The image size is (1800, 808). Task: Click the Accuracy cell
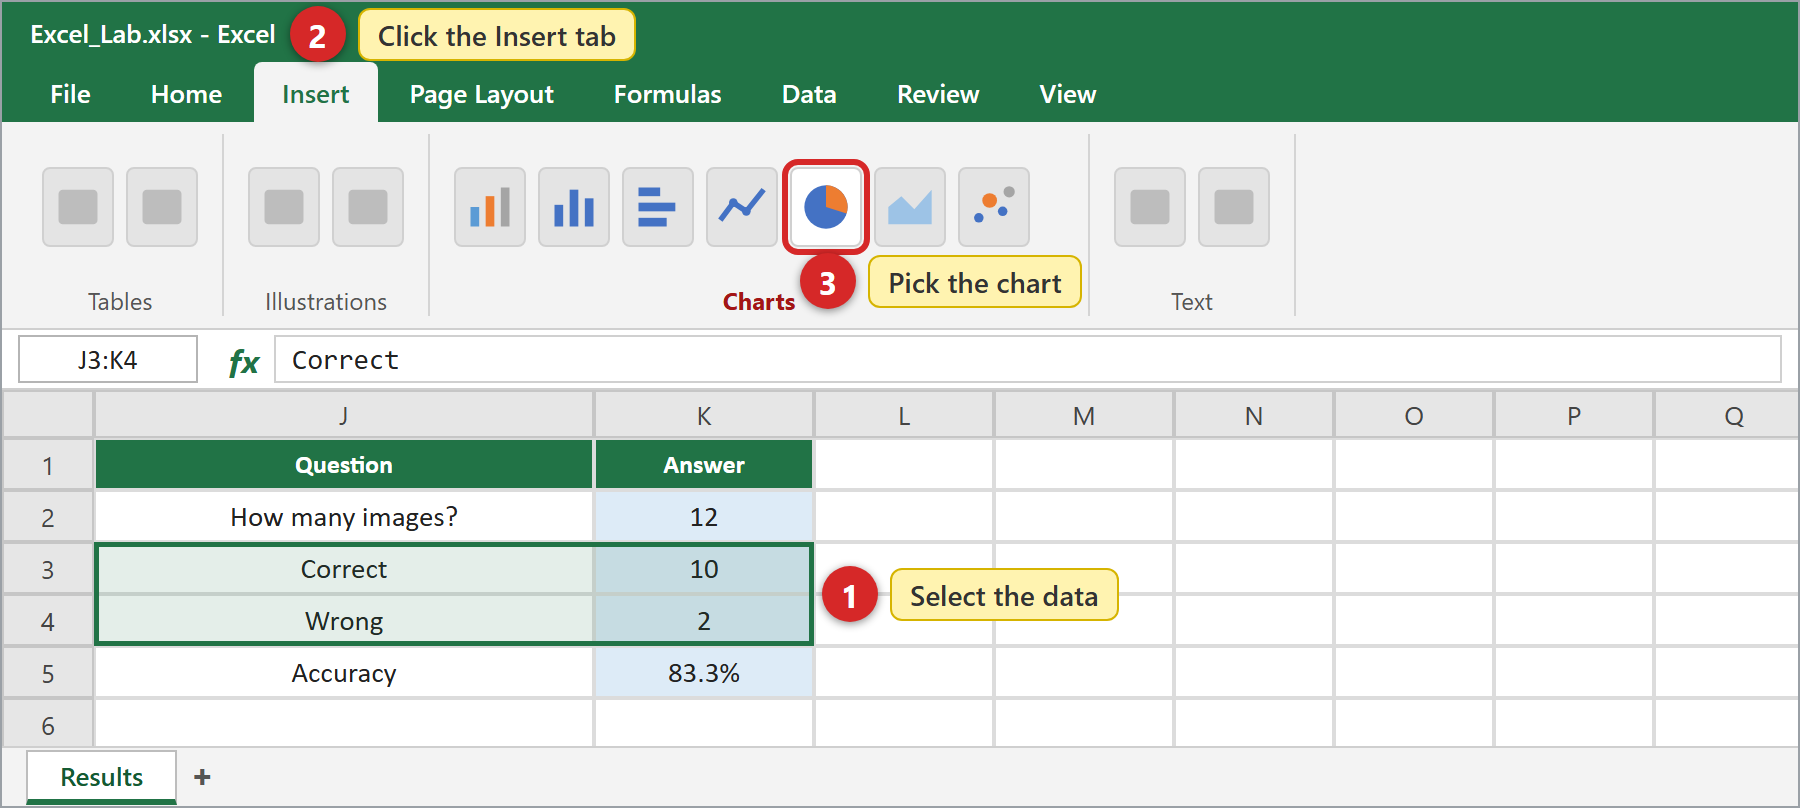pyautogui.click(x=344, y=673)
